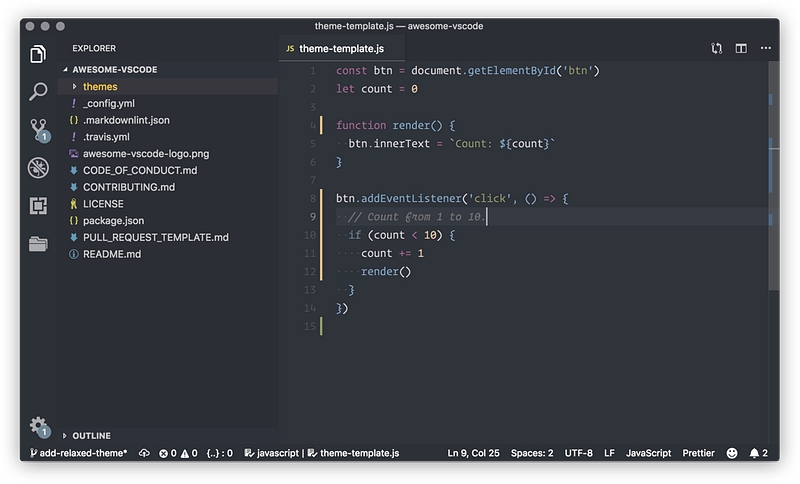The height and width of the screenshot is (484, 800).
Task: Open the Extensions view icon
Action: click(x=38, y=206)
